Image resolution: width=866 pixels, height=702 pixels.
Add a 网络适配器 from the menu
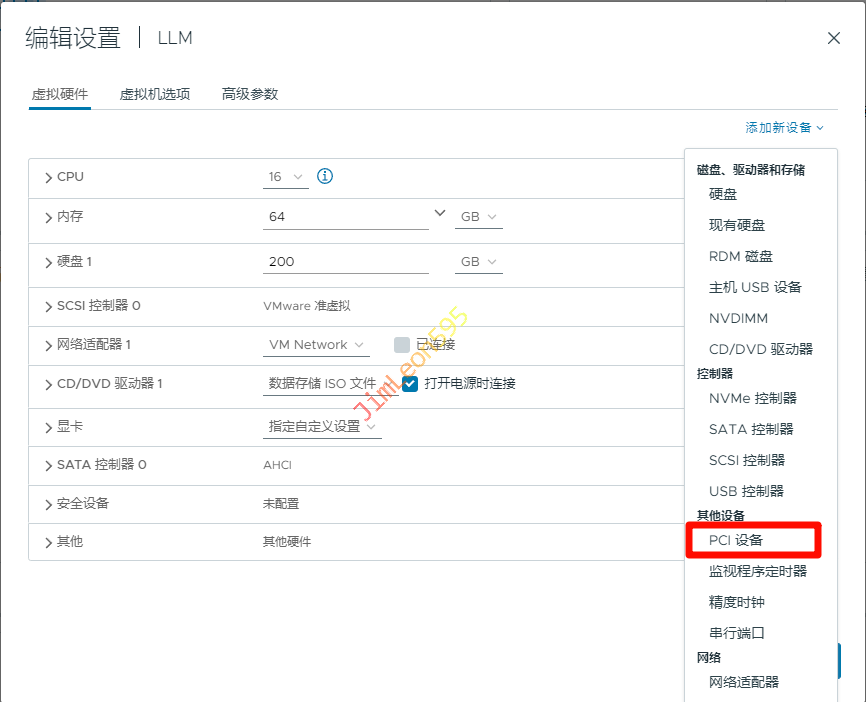click(x=743, y=682)
